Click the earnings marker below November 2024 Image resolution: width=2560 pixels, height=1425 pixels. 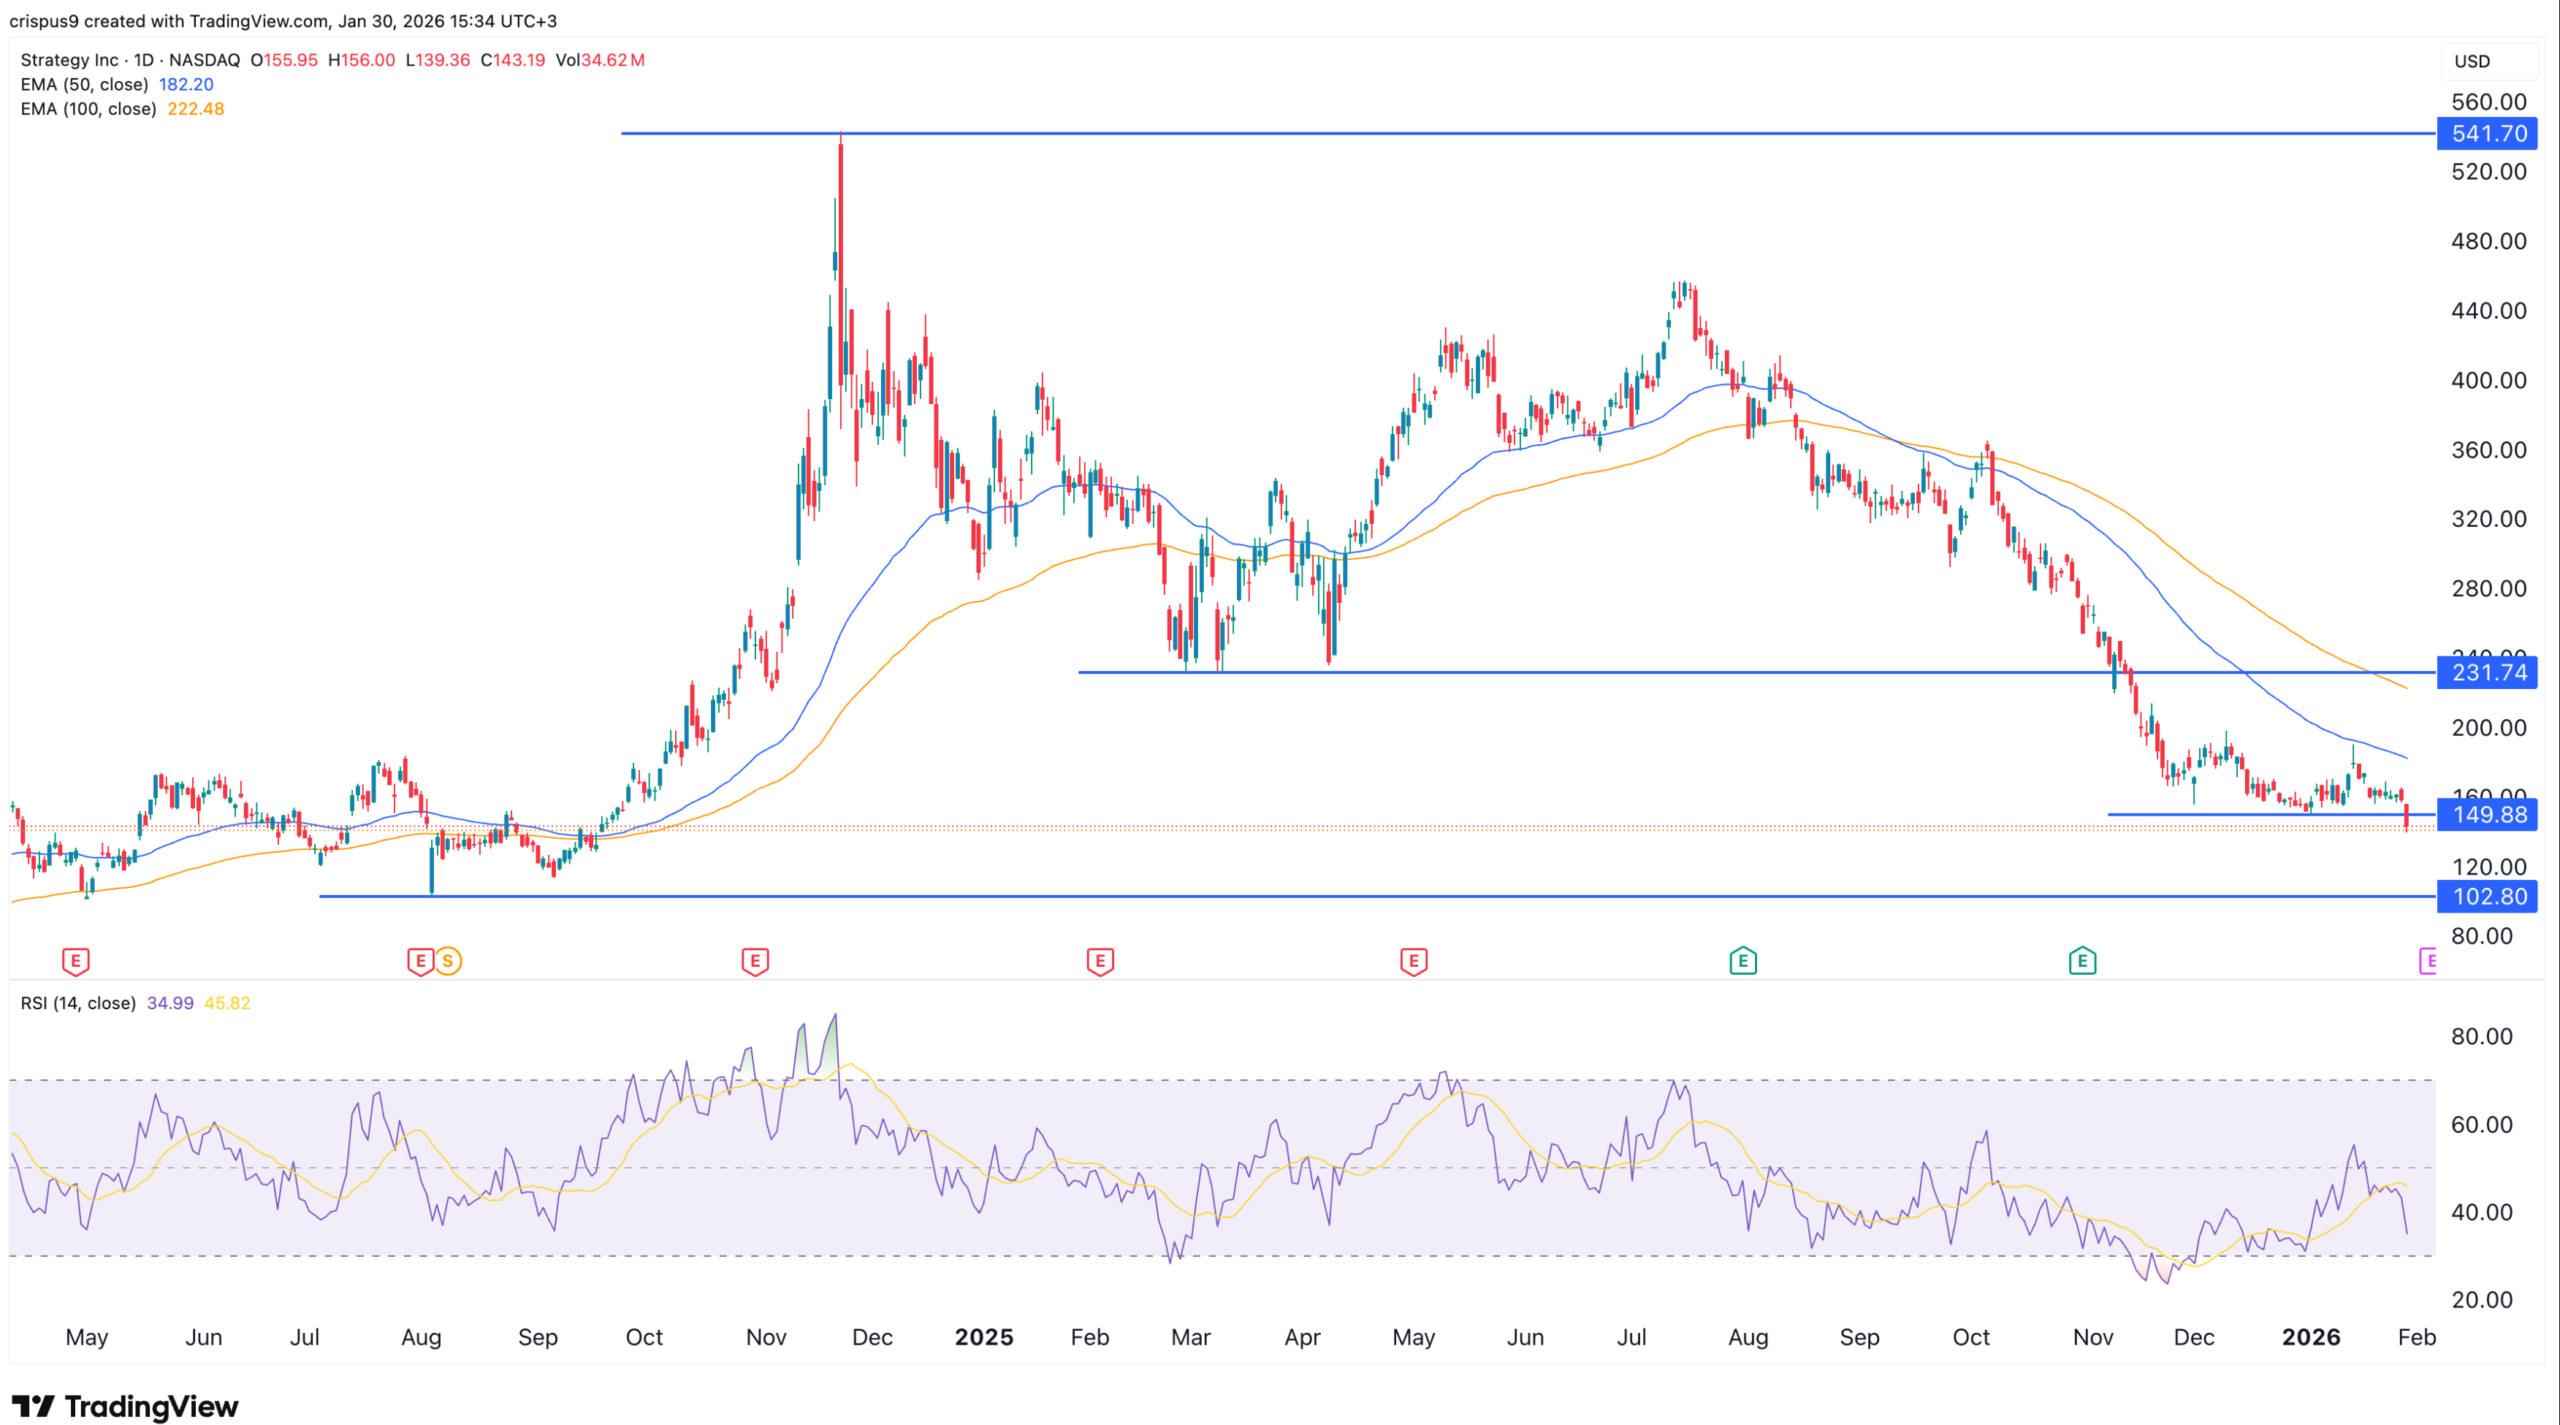click(x=755, y=961)
